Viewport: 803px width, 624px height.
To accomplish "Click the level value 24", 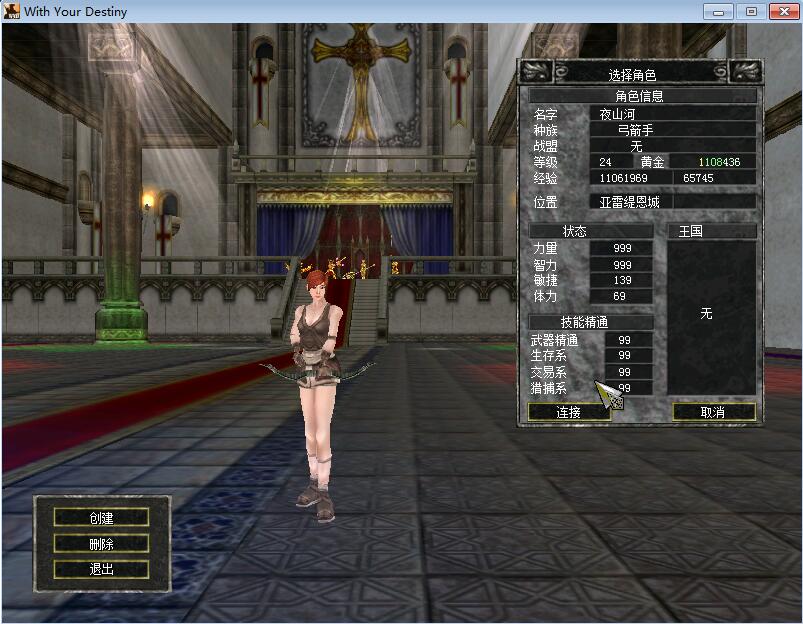I will 605,162.
